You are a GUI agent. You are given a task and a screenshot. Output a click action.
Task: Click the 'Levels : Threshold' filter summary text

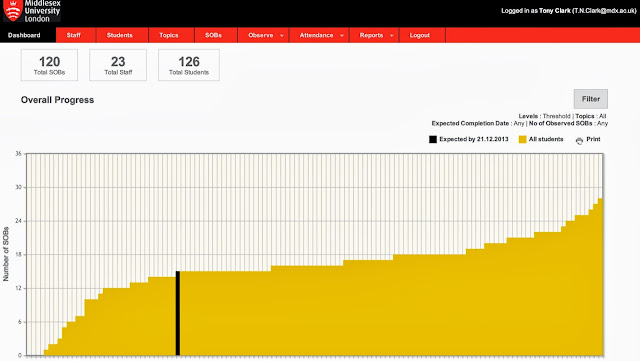pos(544,116)
